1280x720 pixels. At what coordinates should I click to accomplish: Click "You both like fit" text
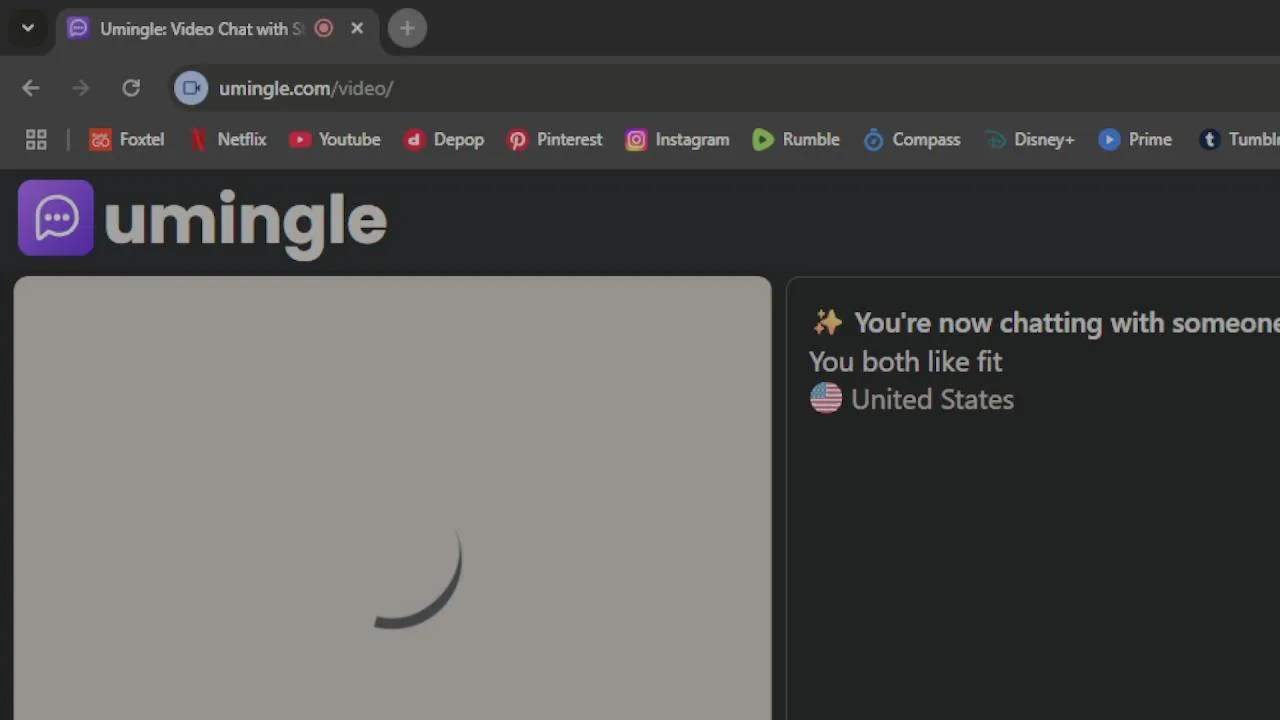coord(905,361)
